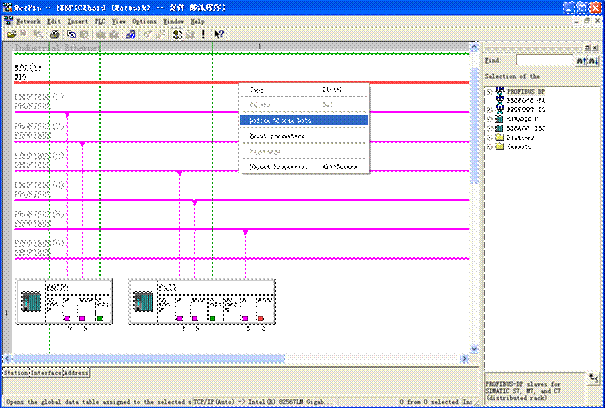Switch to the Station tab
This screenshot has width=605, height=408.
pyautogui.click(x=14, y=372)
